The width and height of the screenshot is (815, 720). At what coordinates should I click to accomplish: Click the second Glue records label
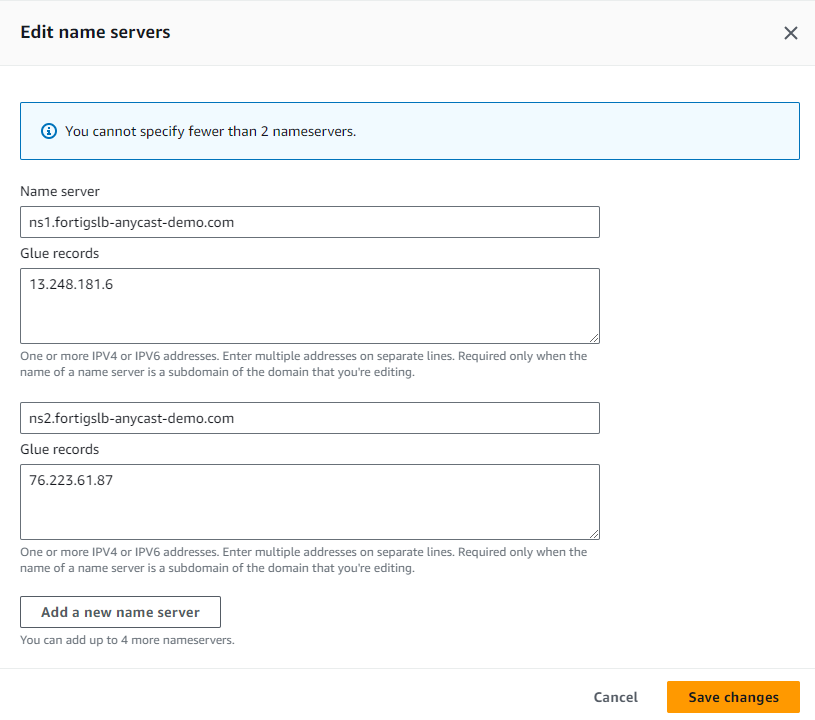click(59, 449)
